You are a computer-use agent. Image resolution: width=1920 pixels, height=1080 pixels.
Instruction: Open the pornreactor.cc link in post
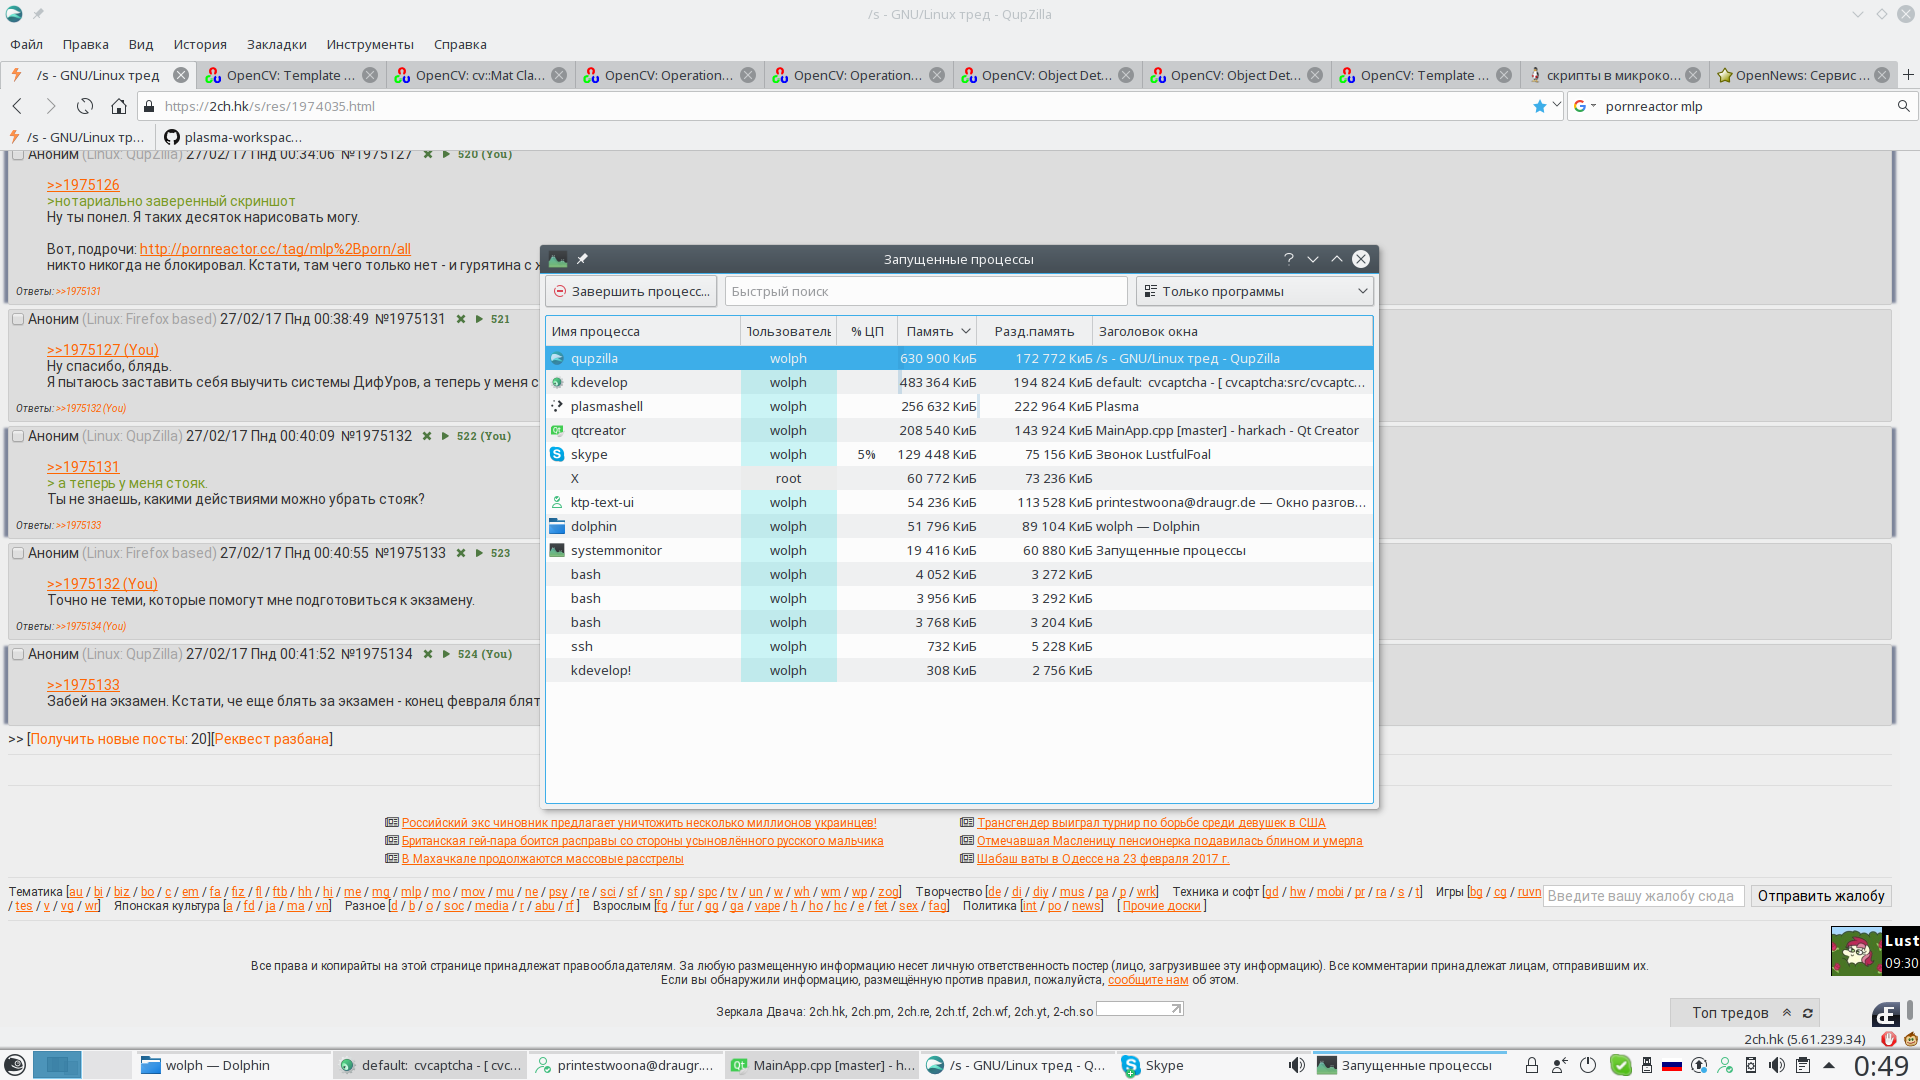[x=275, y=249]
